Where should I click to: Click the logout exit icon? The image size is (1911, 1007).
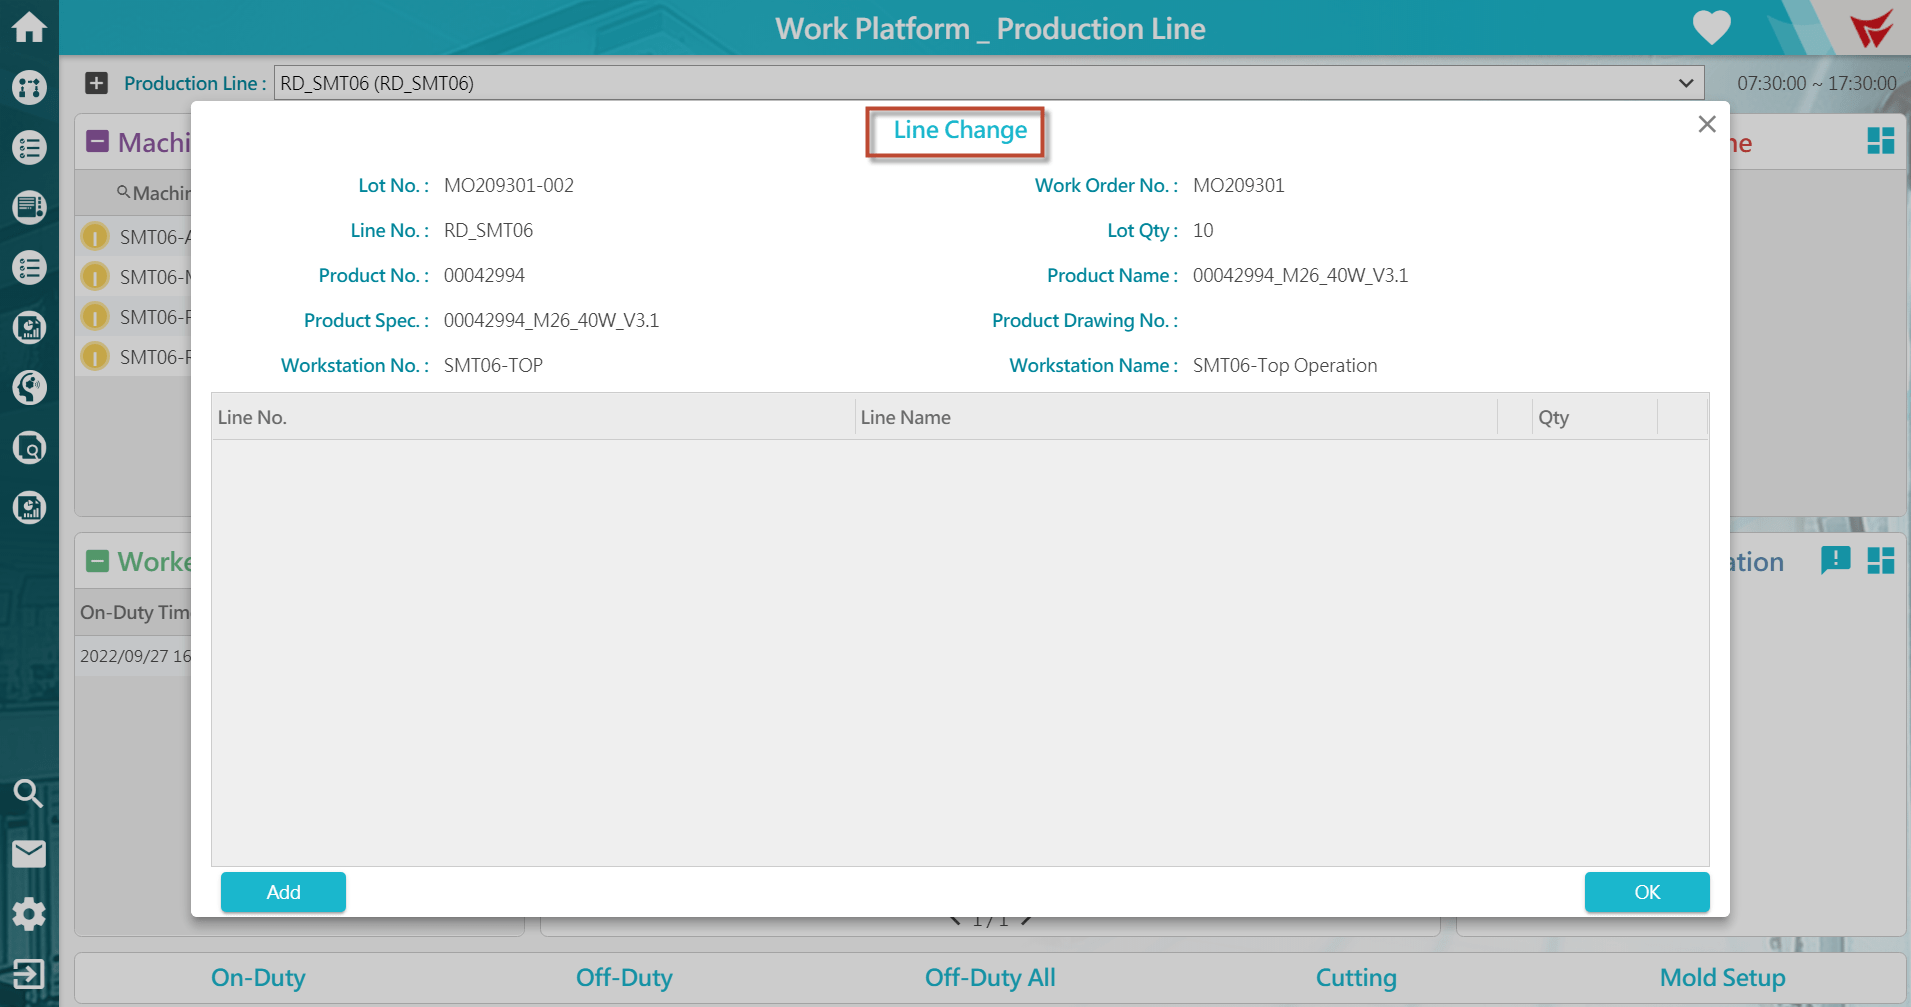(x=28, y=974)
